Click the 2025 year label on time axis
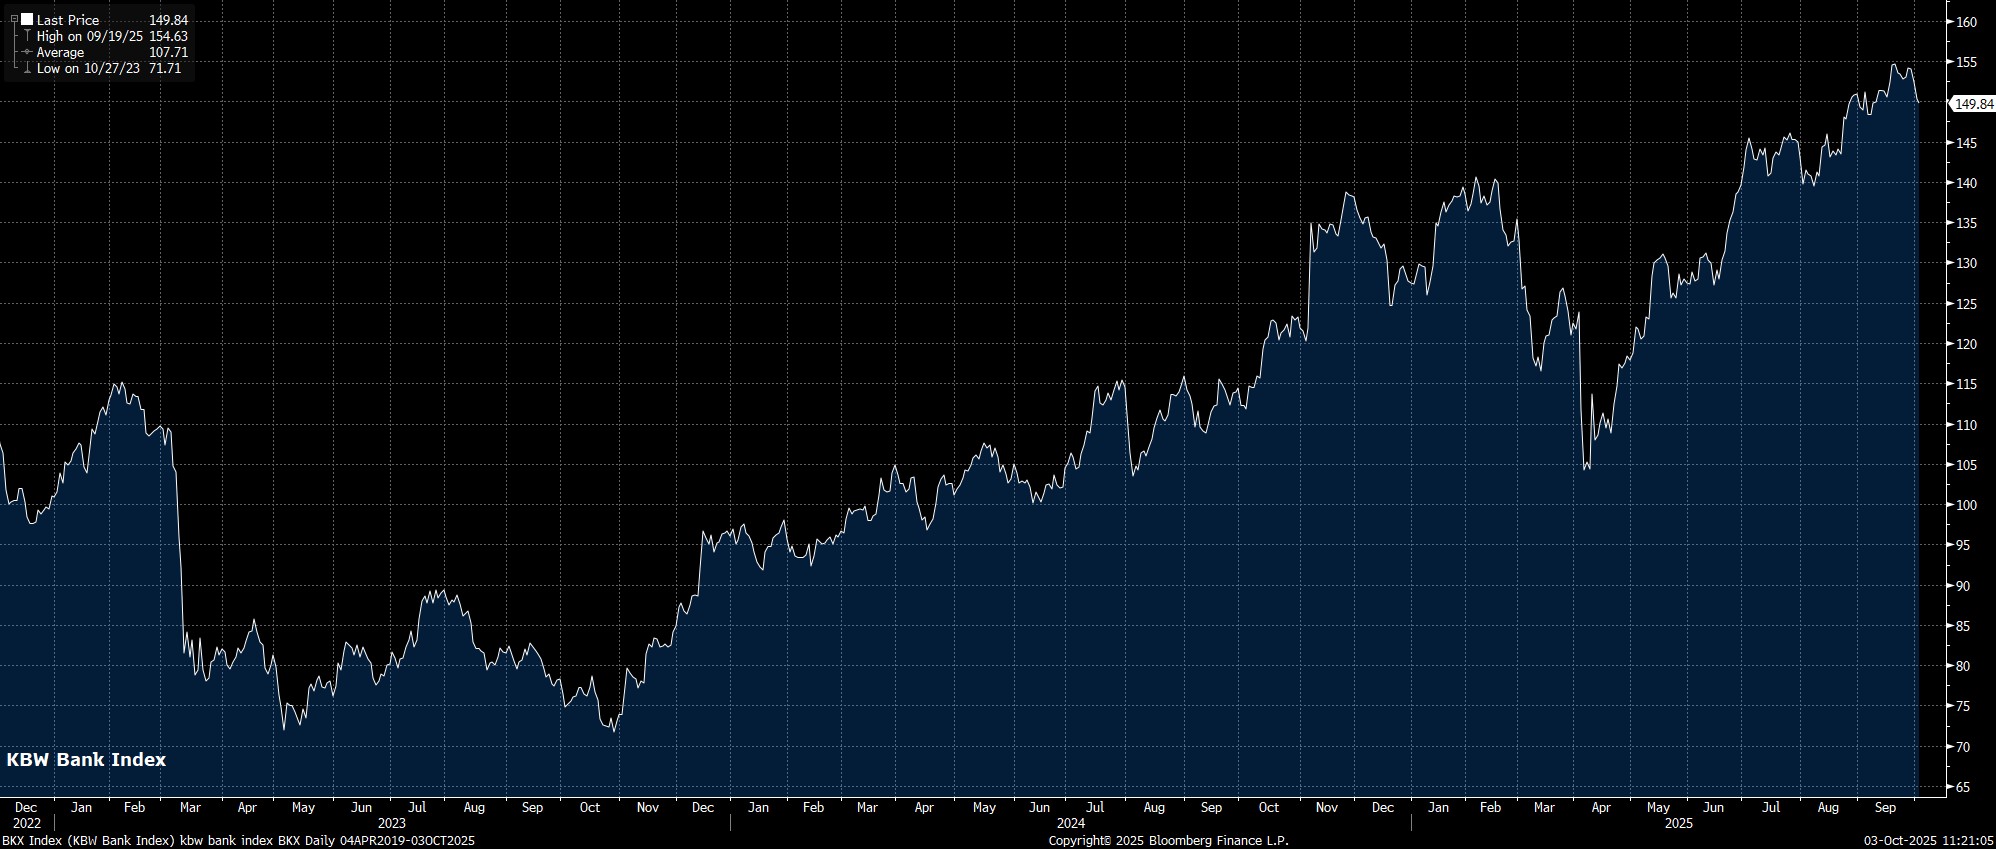 click(1678, 823)
